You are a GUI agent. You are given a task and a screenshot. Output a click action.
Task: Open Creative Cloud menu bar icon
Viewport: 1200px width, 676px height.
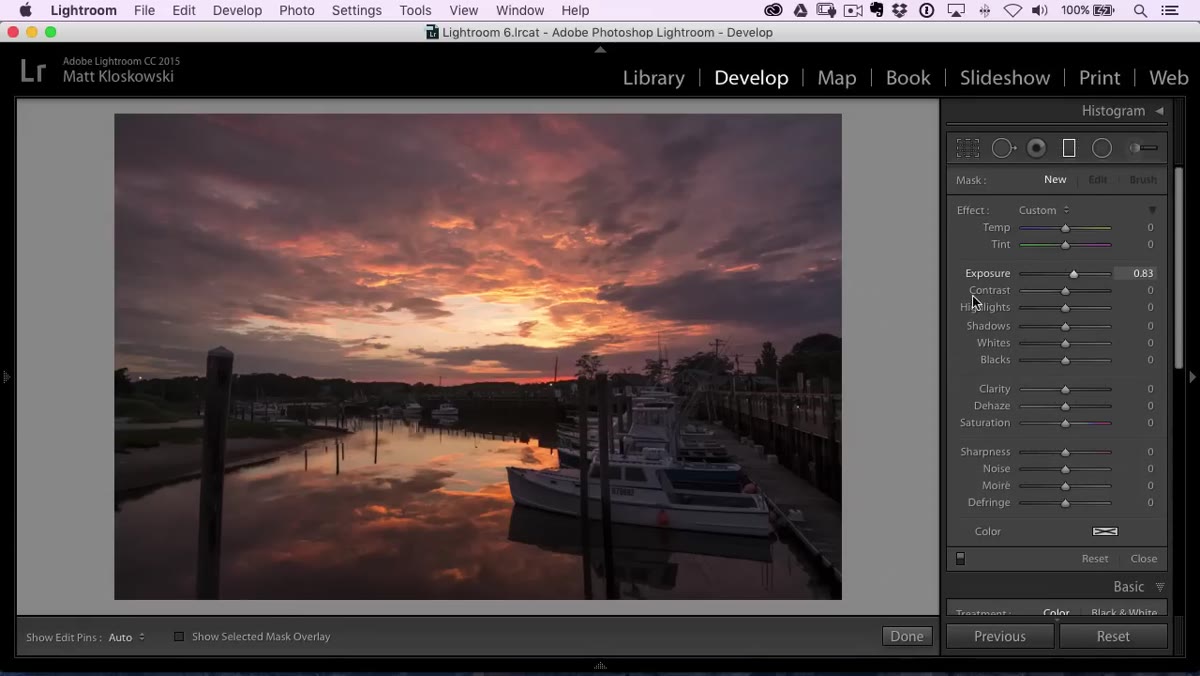773,10
